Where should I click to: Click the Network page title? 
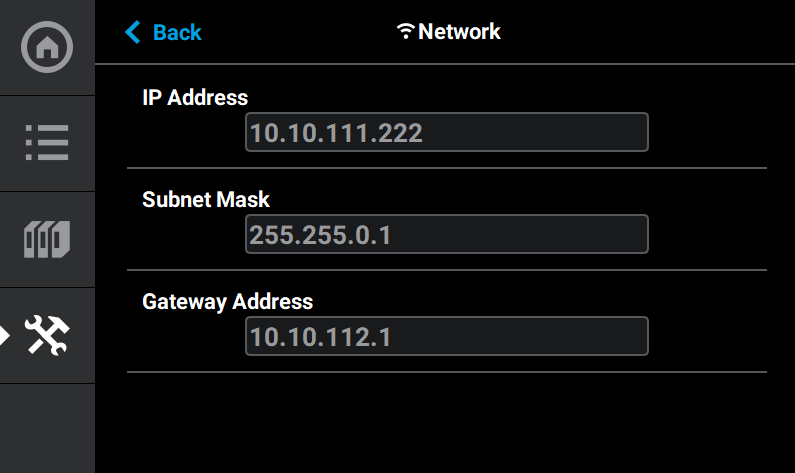[x=459, y=32]
